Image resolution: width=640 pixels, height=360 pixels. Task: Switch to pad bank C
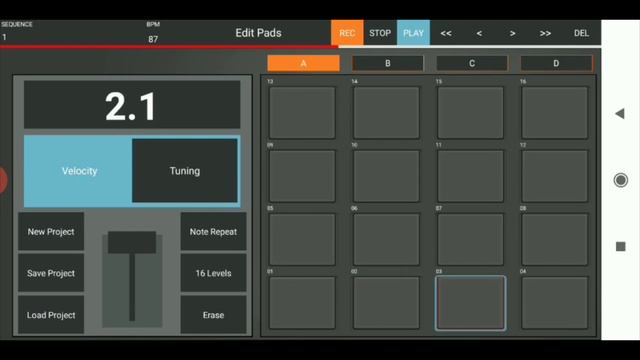coord(472,63)
